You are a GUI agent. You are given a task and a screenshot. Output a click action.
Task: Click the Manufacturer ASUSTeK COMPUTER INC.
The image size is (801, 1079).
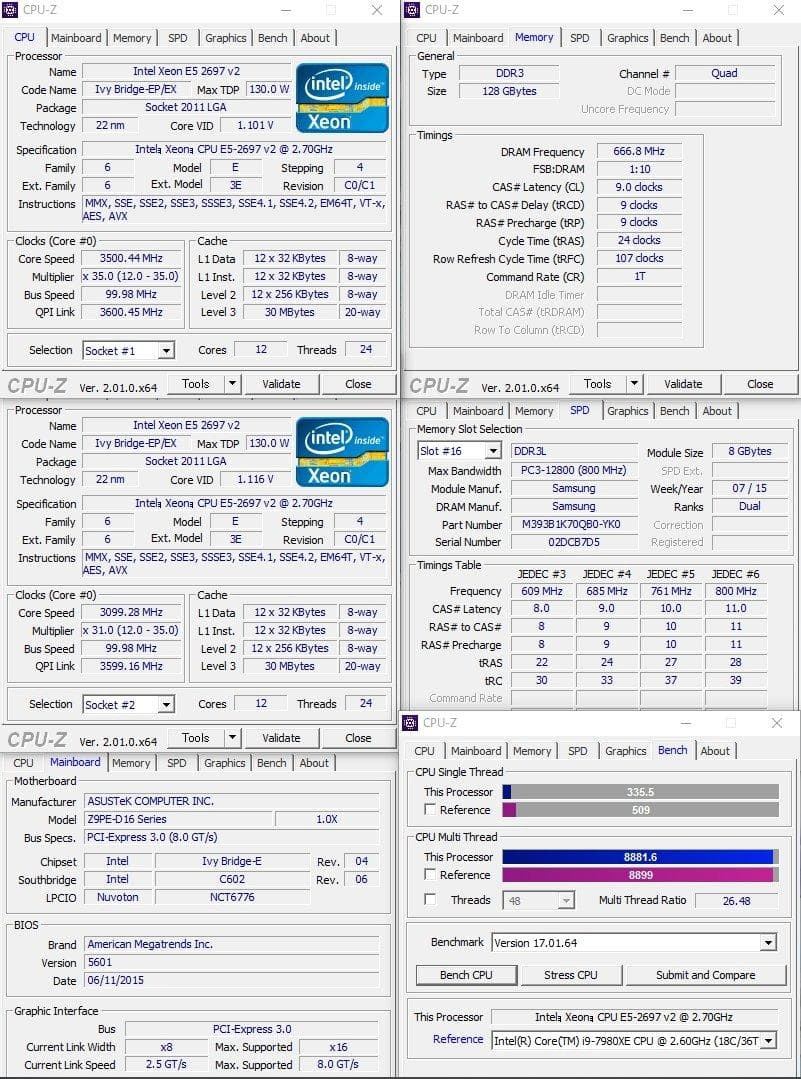click(x=231, y=801)
